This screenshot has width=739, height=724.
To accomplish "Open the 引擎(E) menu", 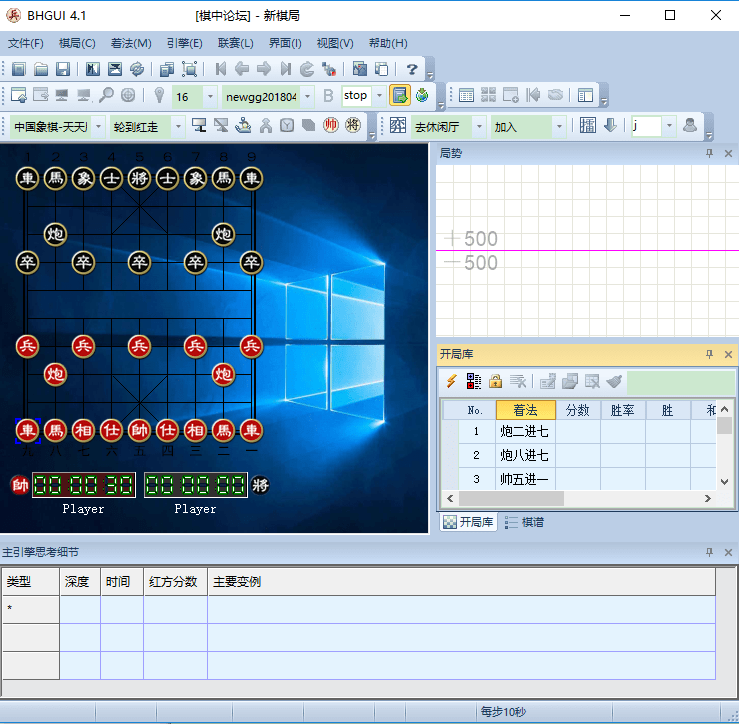I will [x=184, y=43].
